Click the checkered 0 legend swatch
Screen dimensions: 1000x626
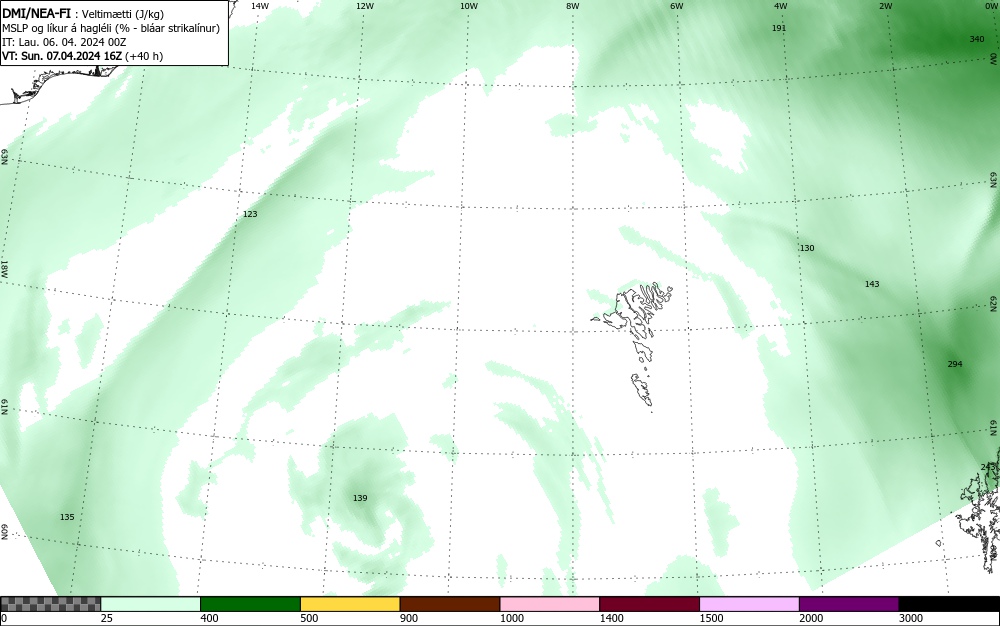tap(50, 604)
